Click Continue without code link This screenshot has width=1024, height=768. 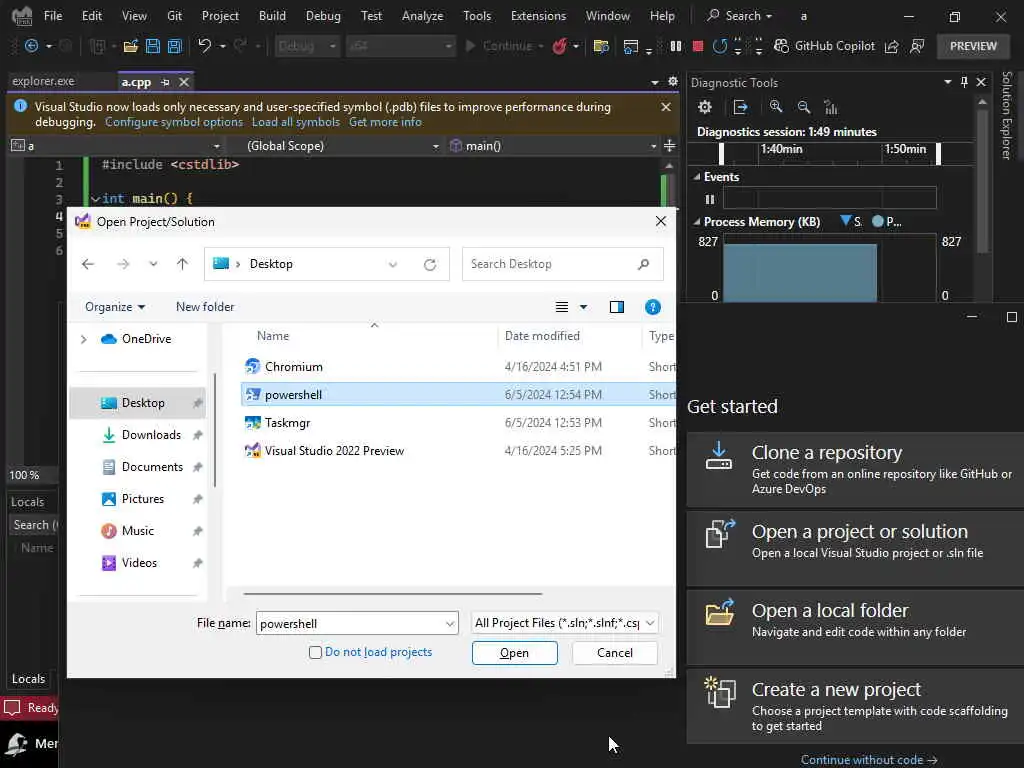pos(869,760)
